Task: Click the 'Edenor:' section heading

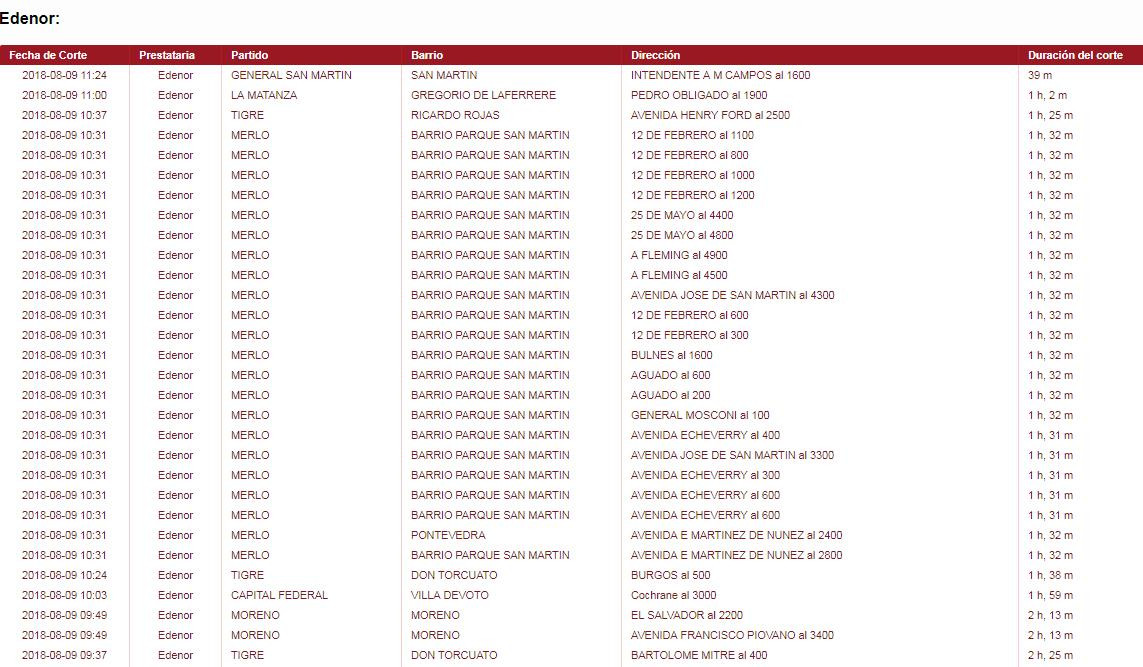Action: [30, 19]
